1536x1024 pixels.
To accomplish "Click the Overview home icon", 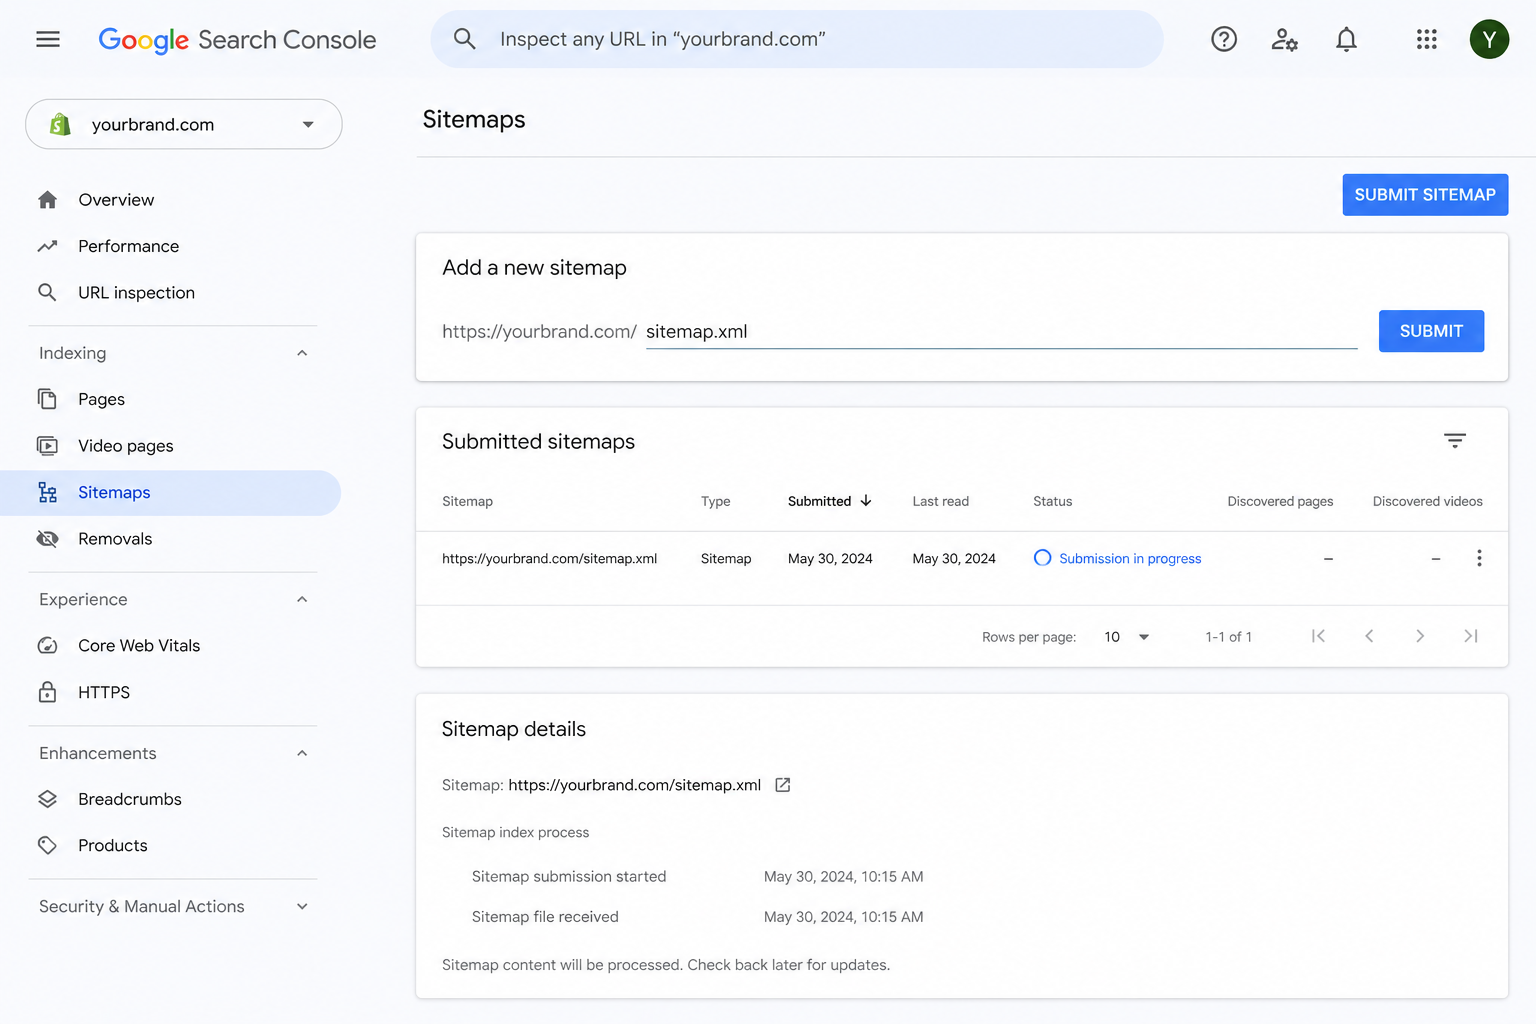I will click(47, 200).
